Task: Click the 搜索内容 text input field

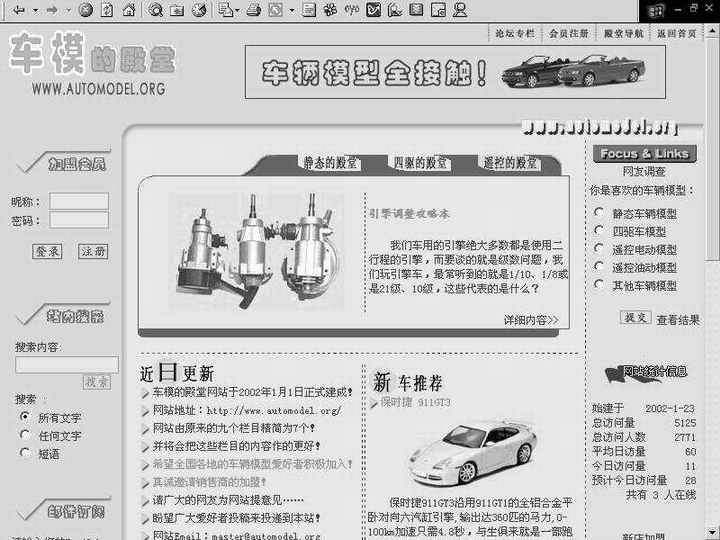Action: (x=67, y=365)
